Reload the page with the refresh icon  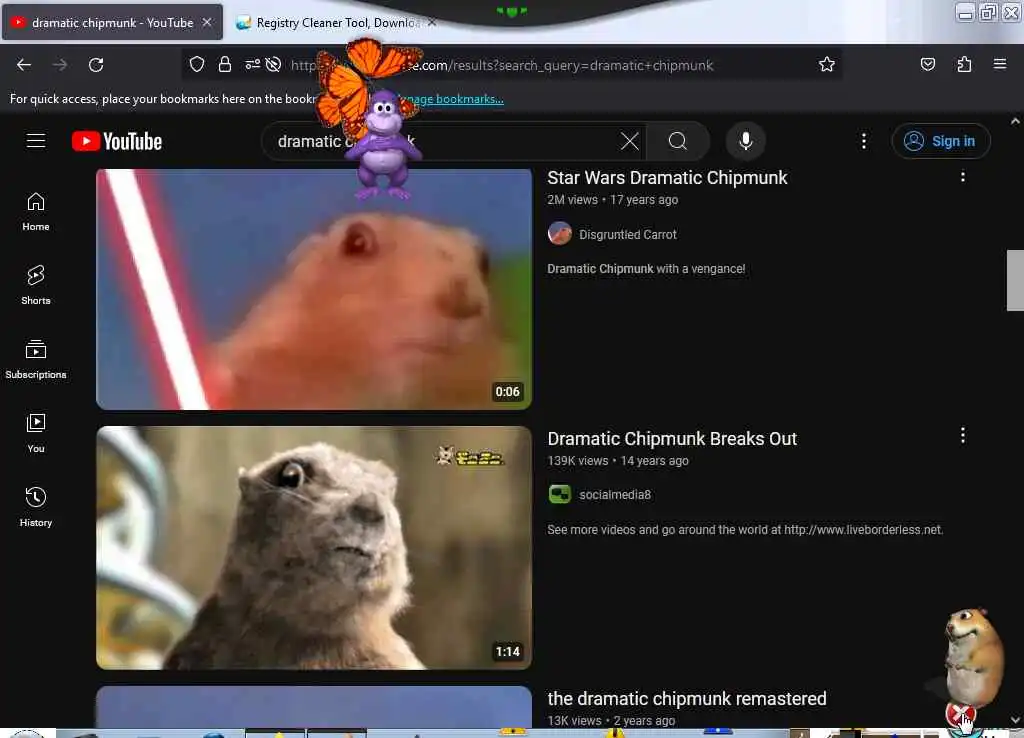[96, 65]
